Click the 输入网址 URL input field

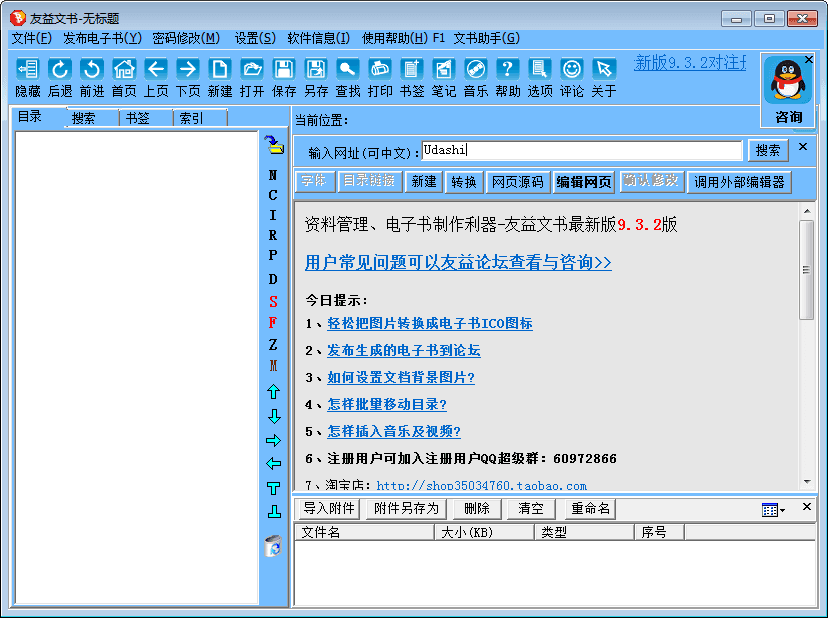(582, 151)
